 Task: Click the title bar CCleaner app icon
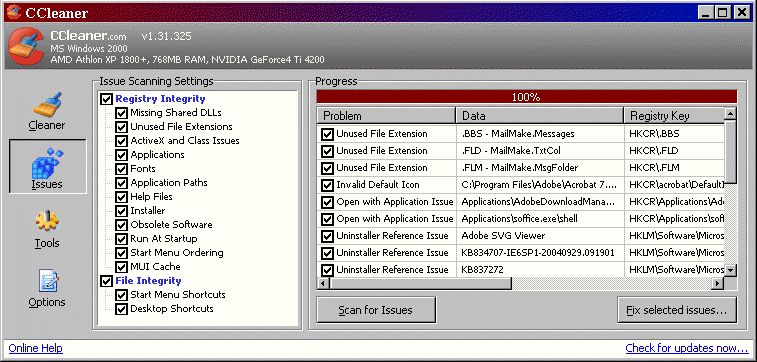pos(14,12)
